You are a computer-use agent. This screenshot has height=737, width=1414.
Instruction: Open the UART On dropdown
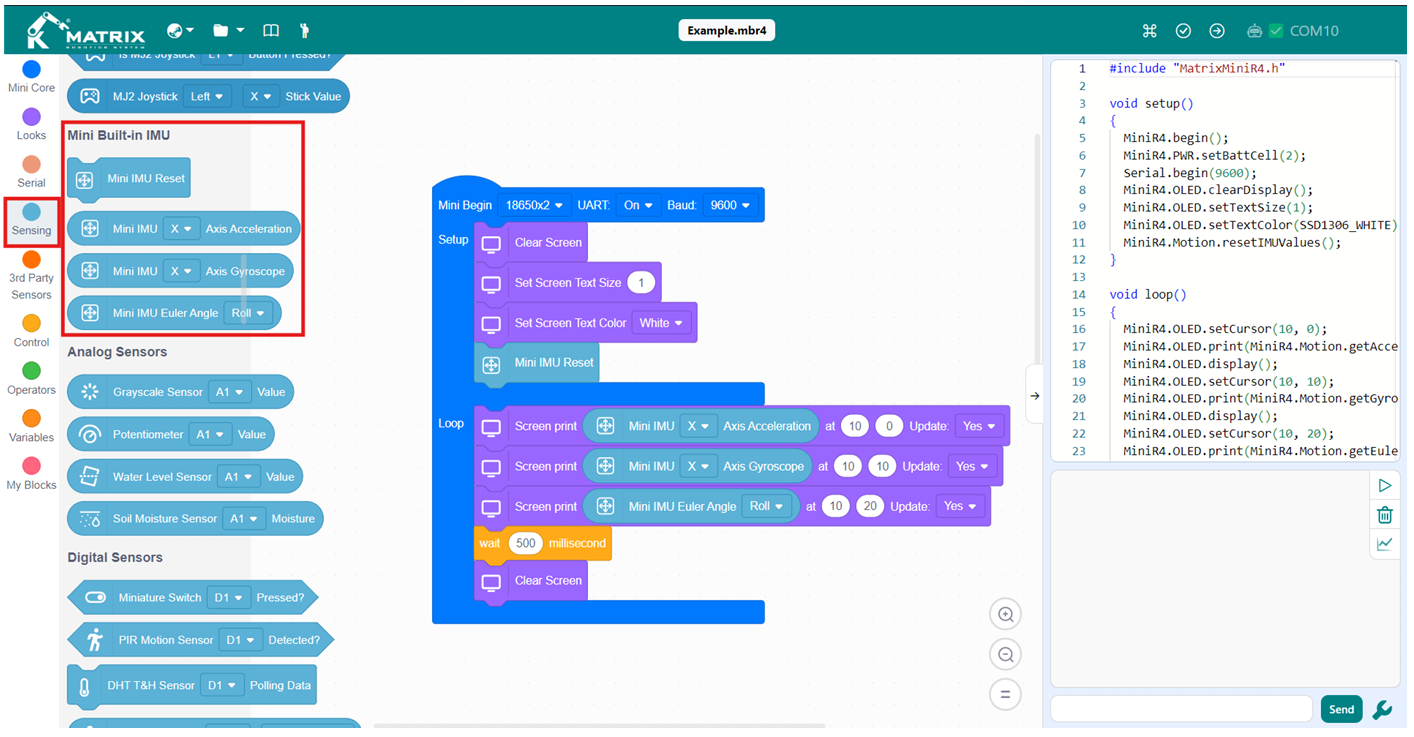point(638,205)
